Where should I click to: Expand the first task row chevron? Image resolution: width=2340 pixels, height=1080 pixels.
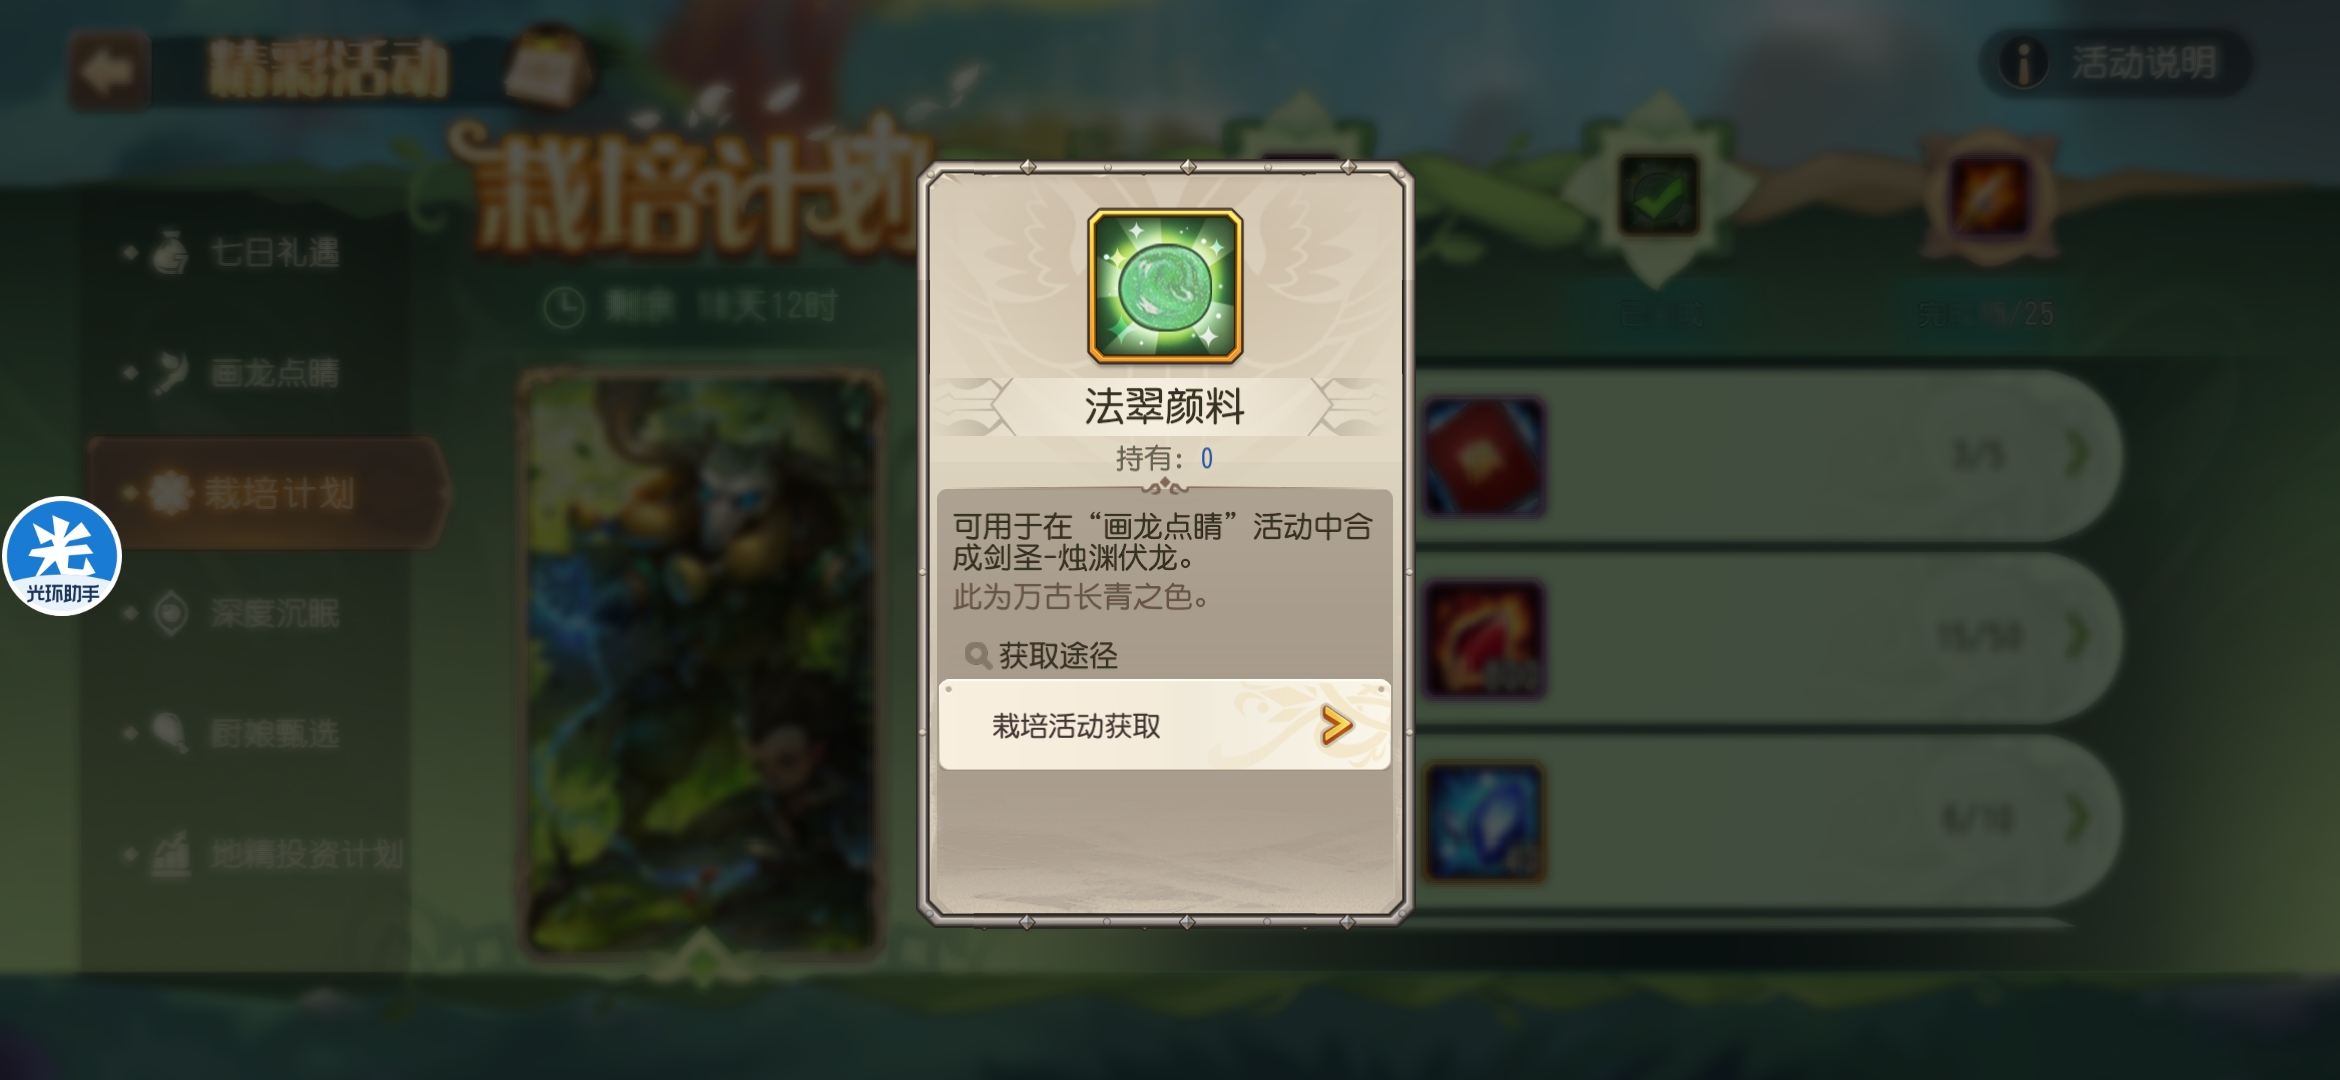[2079, 455]
